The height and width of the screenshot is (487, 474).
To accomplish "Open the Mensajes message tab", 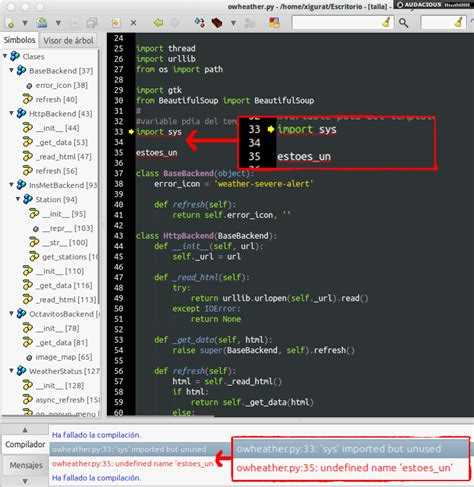I will [x=26, y=465].
